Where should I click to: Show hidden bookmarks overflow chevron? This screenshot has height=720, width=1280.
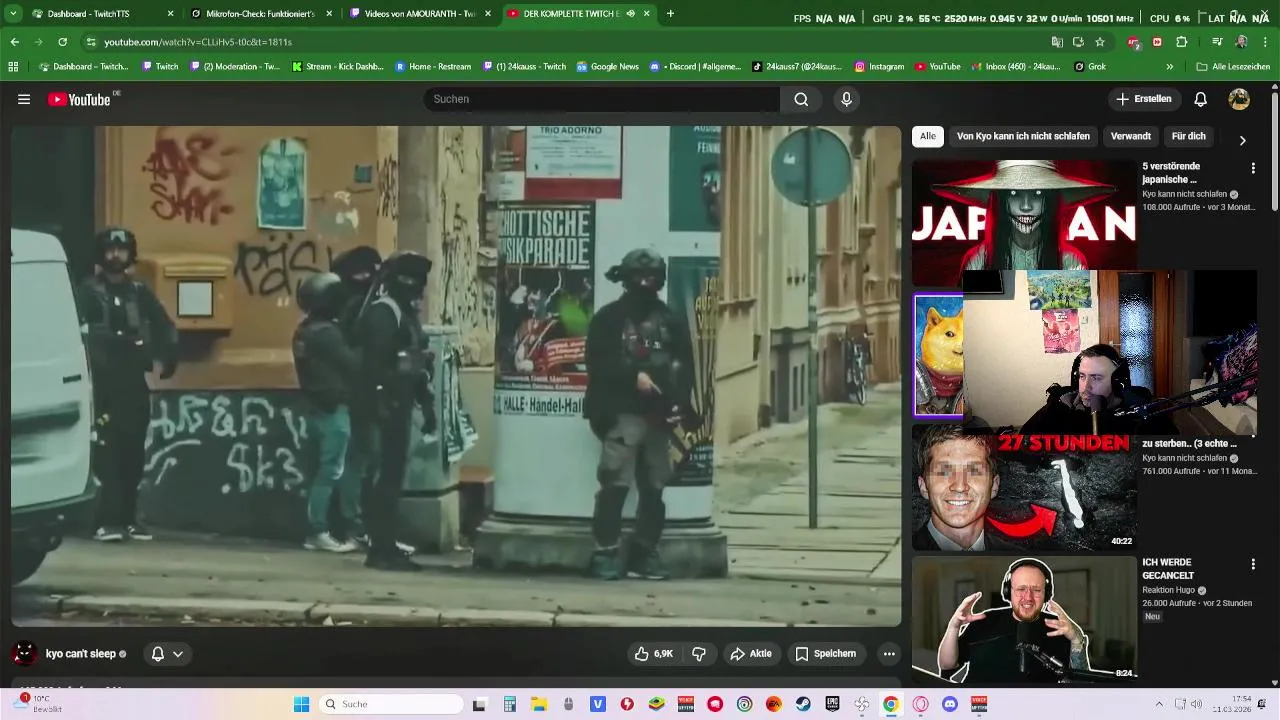click(1170, 66)
